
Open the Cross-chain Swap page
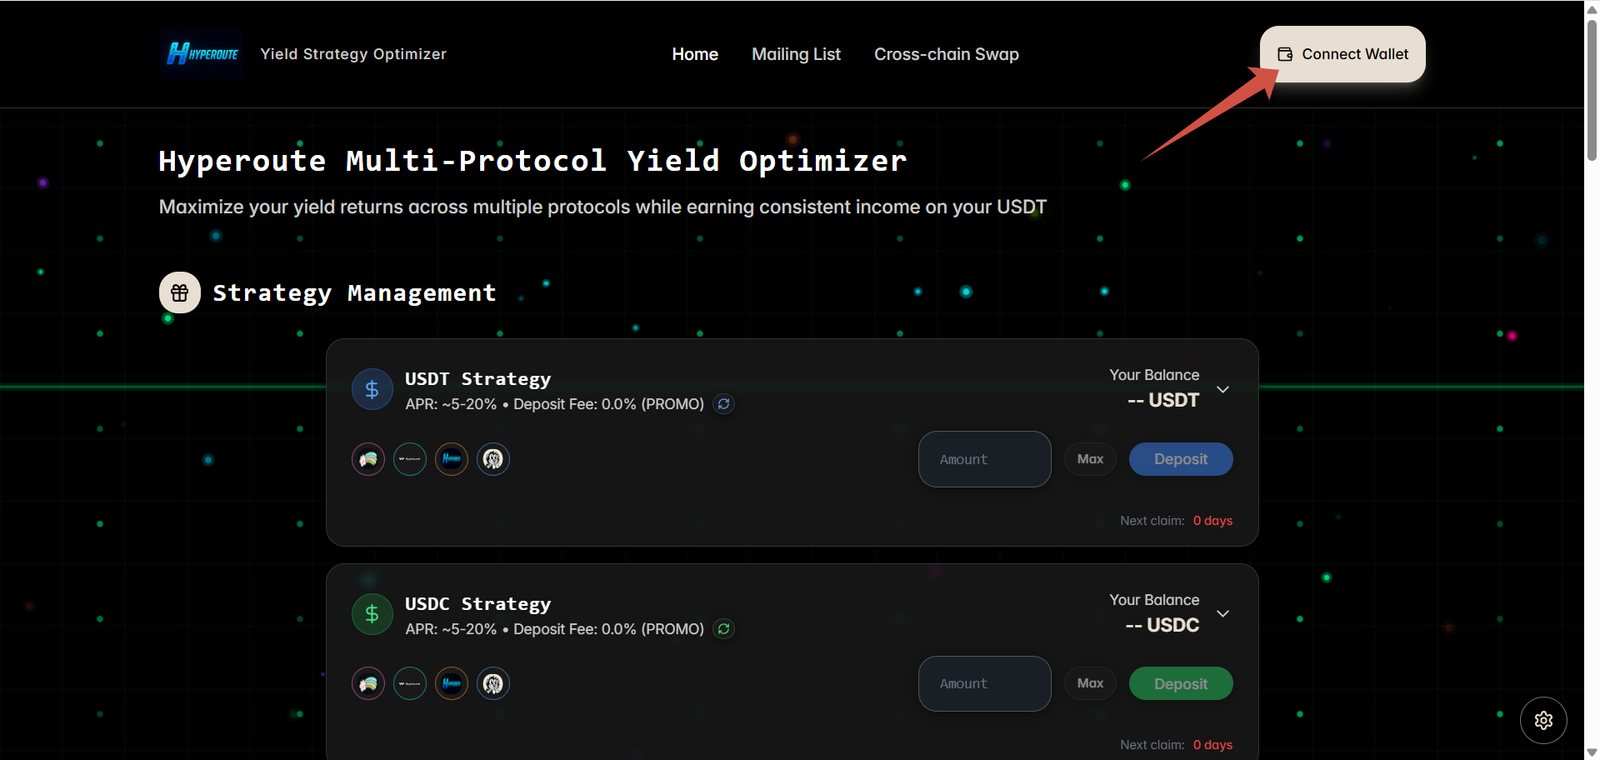946,54
